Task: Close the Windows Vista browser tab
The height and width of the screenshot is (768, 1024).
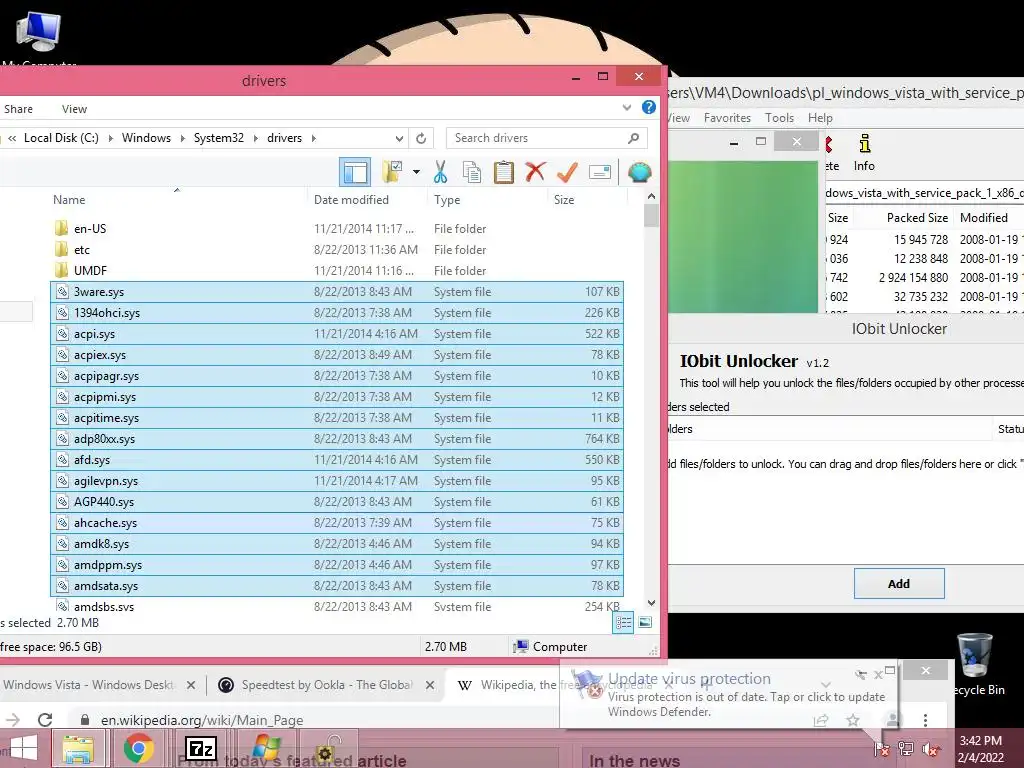Action: (191, 685)
